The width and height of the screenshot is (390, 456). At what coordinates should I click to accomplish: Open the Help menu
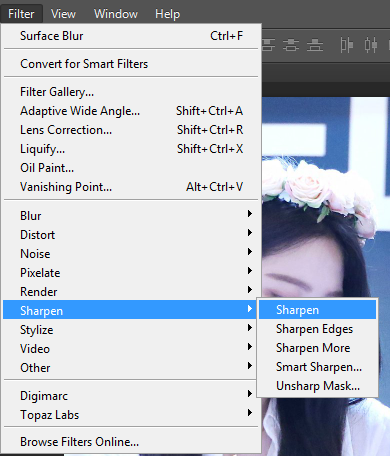pos(167,14)
